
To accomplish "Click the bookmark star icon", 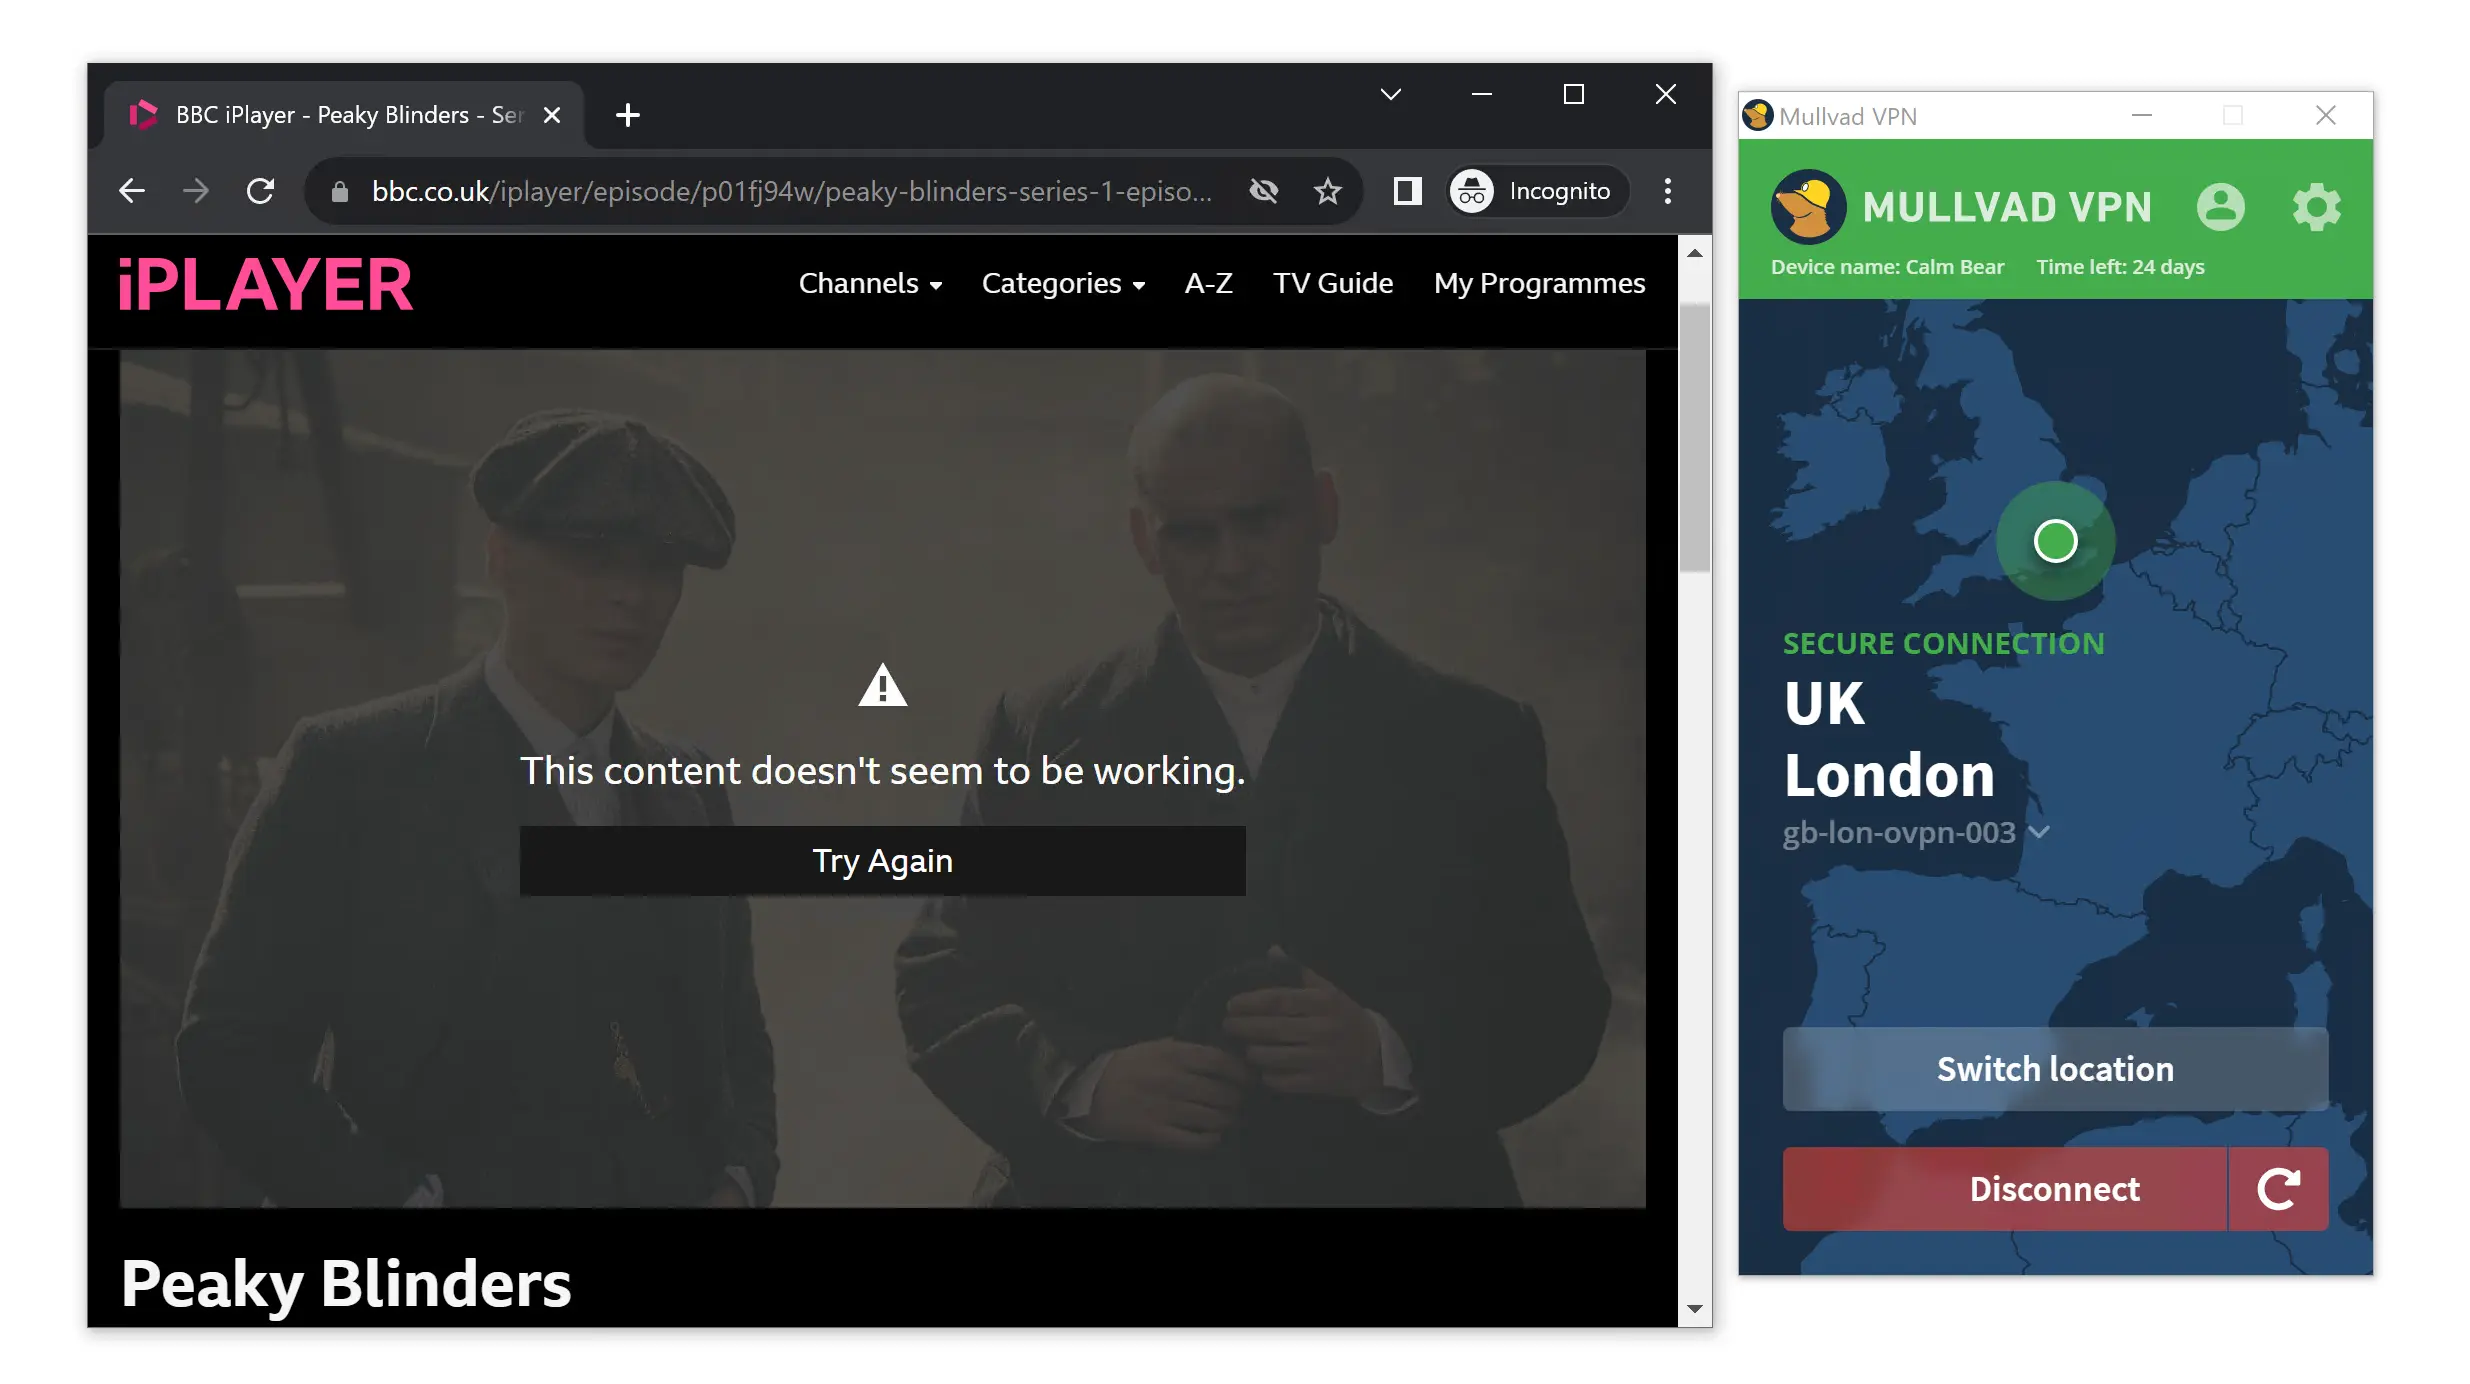I will [1330, 190].
